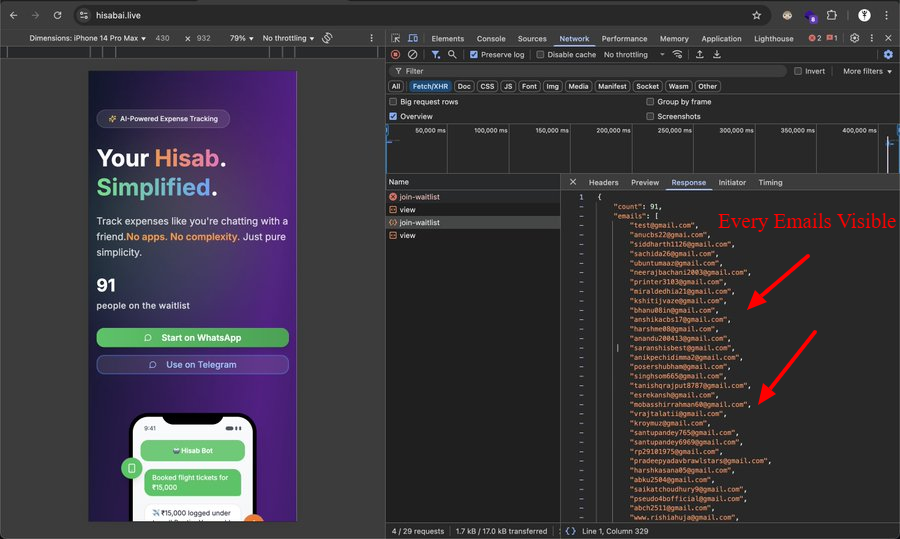900x539 pixels.
Task: Enable Big request rows checkbox
Action: (x=393, y=102)
